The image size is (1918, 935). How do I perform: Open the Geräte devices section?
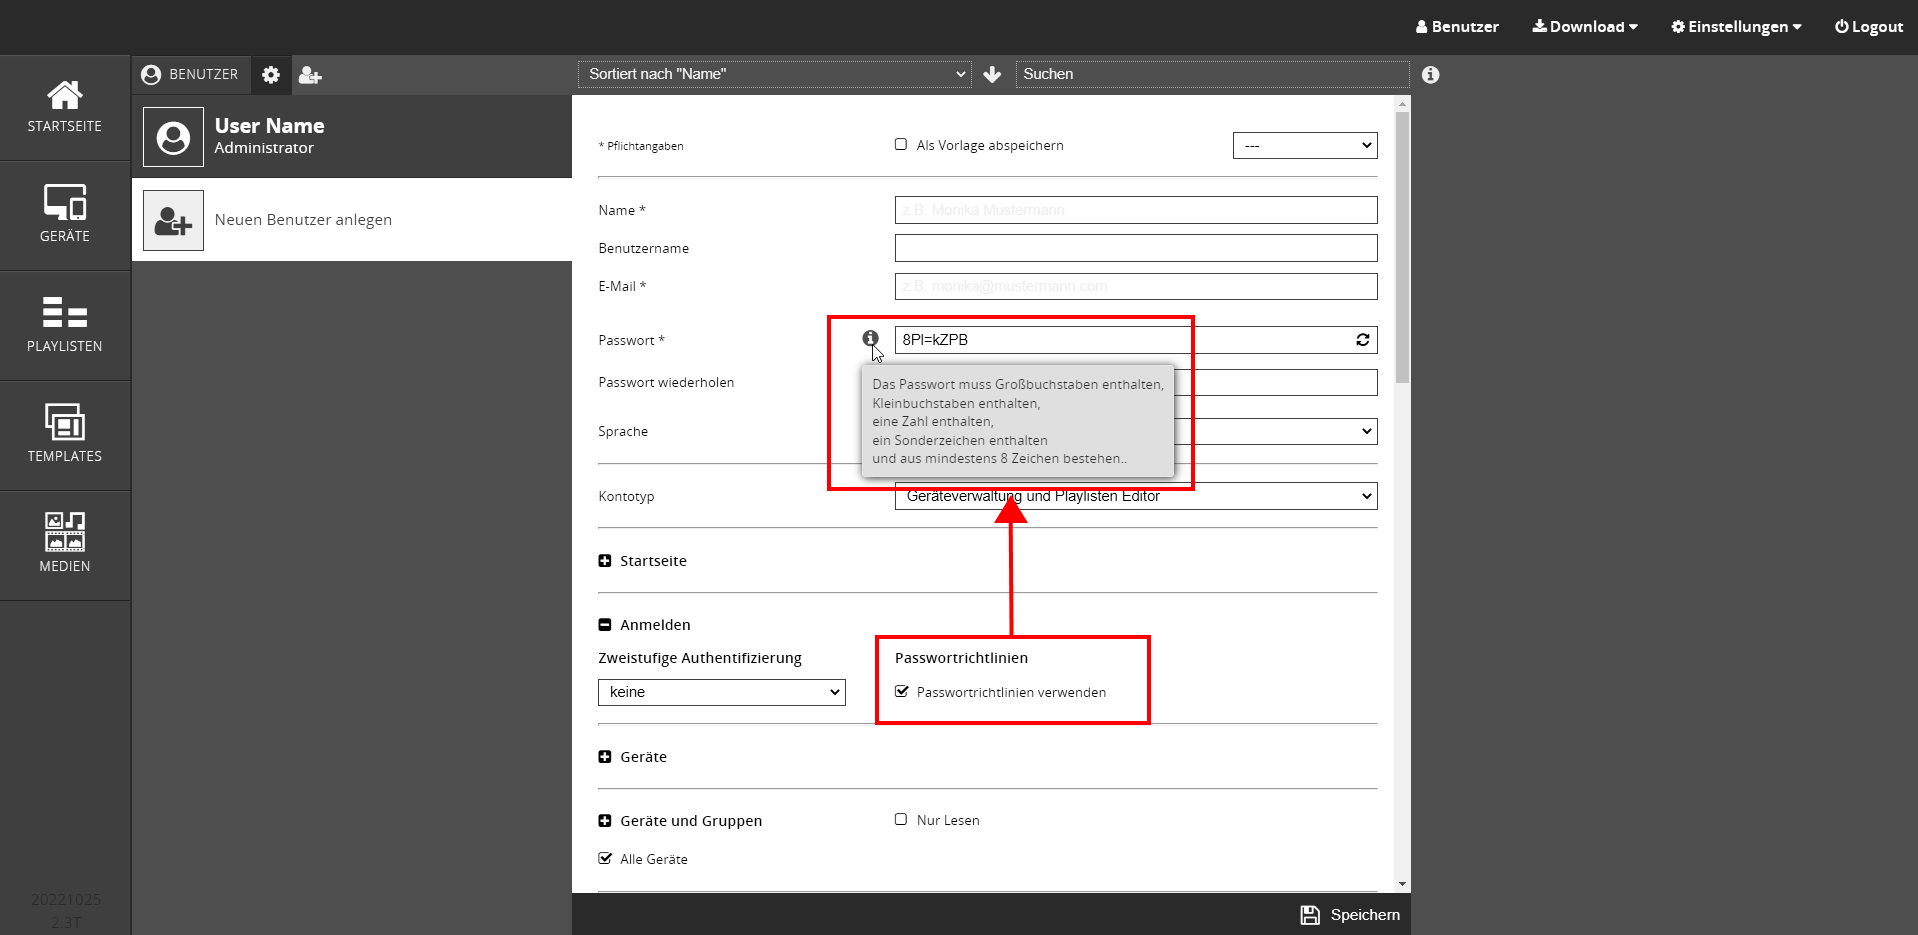pyautogui.click(x=65, y=214)
